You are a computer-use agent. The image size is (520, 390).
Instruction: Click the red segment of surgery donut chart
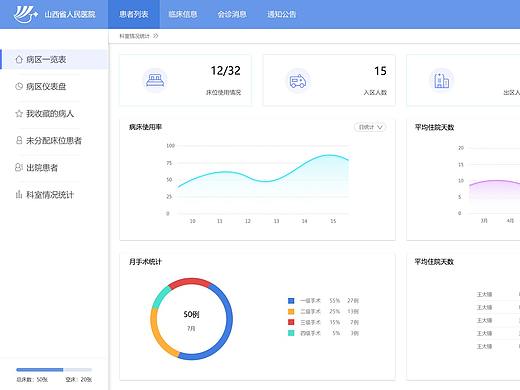pos(191,282)
